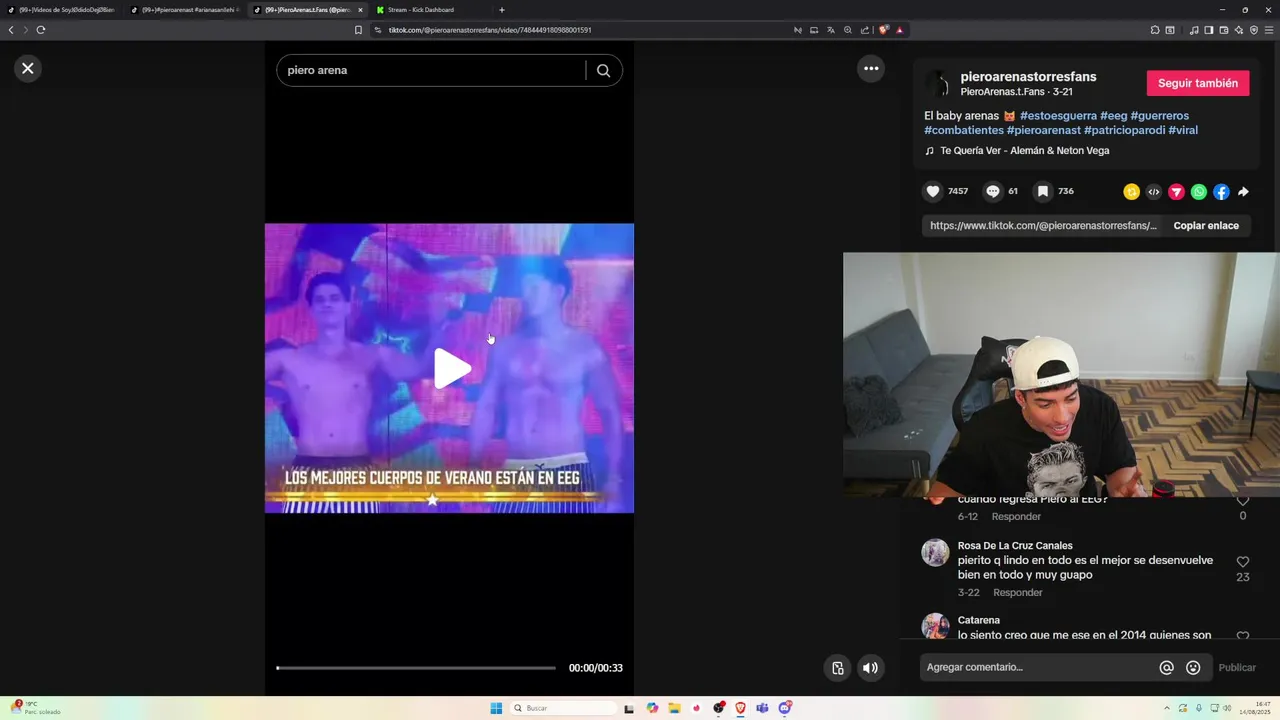
Task: Open the pieroarenastorresfans profile name
Action: tap(1028, 77)
